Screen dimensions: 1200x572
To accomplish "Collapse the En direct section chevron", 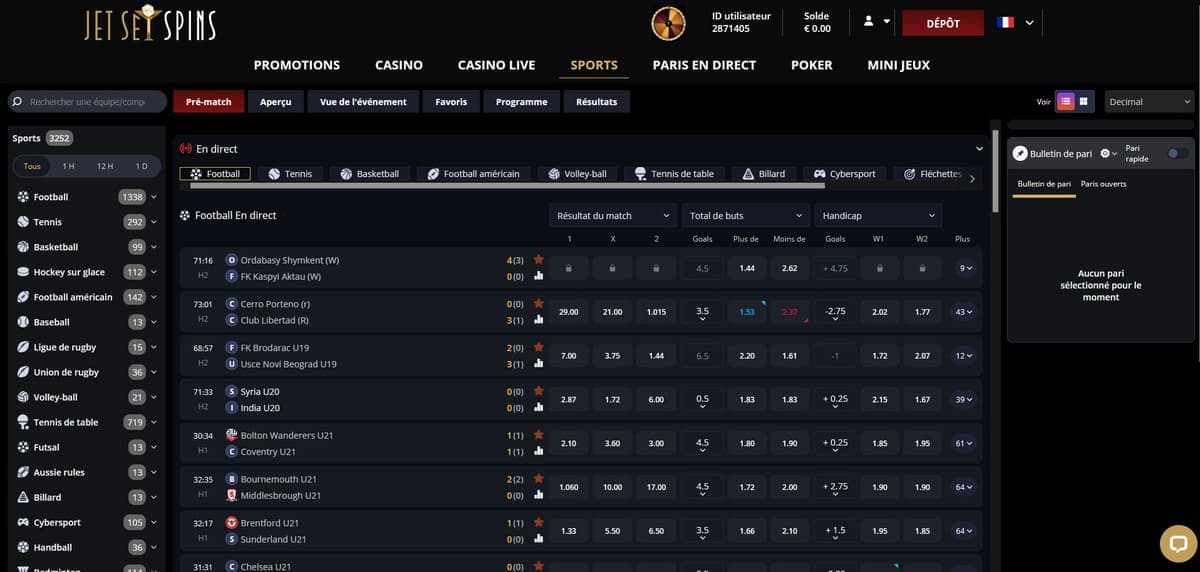I will tap(979, 149).
